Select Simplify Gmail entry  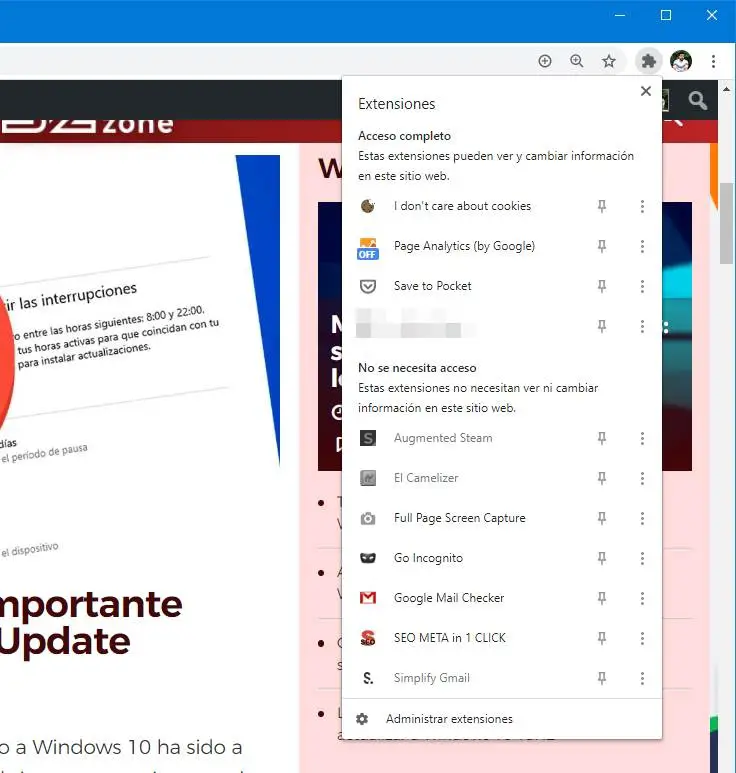tap(431, 678)
